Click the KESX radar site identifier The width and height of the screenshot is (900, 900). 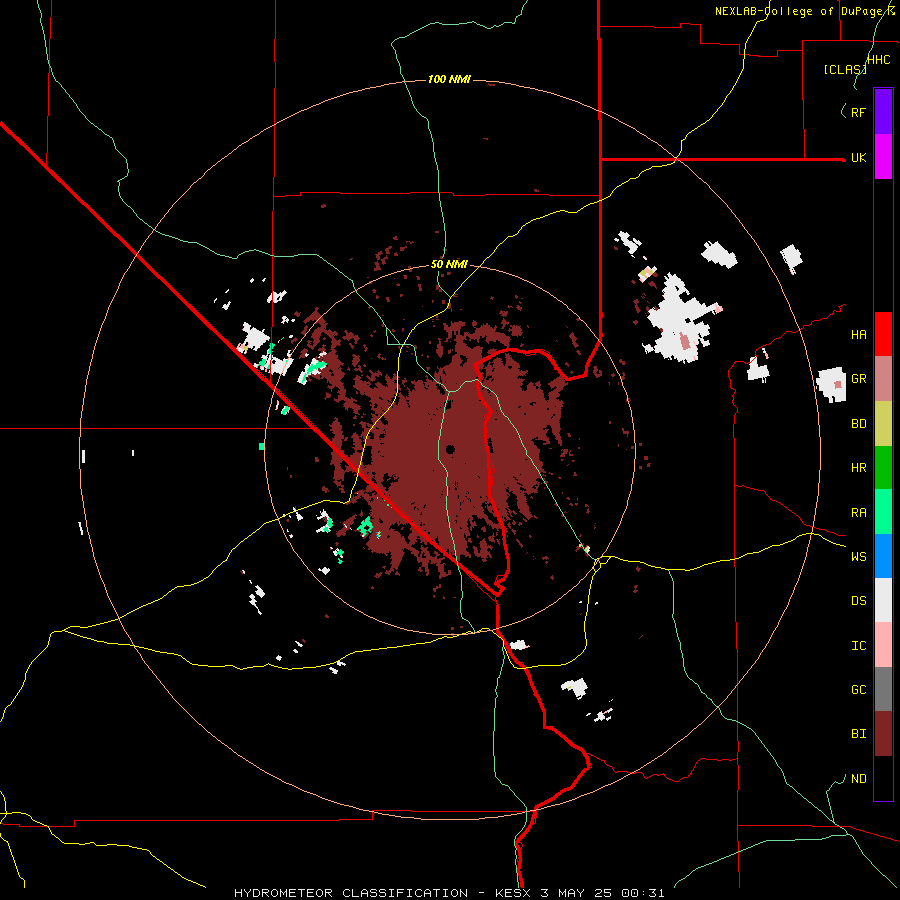pos(513,893)
